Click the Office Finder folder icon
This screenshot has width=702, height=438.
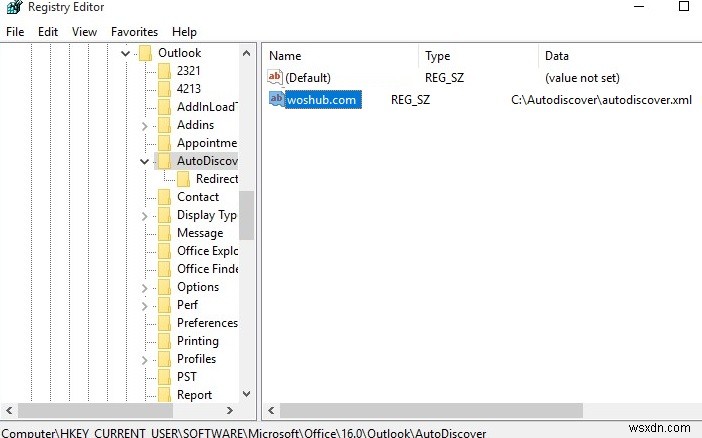pos(164,269)
